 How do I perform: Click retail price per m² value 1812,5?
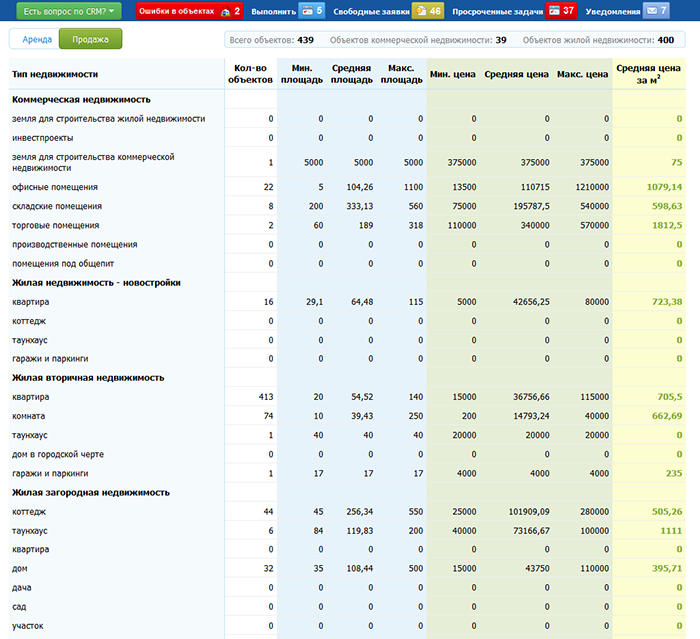pos(667,226)
